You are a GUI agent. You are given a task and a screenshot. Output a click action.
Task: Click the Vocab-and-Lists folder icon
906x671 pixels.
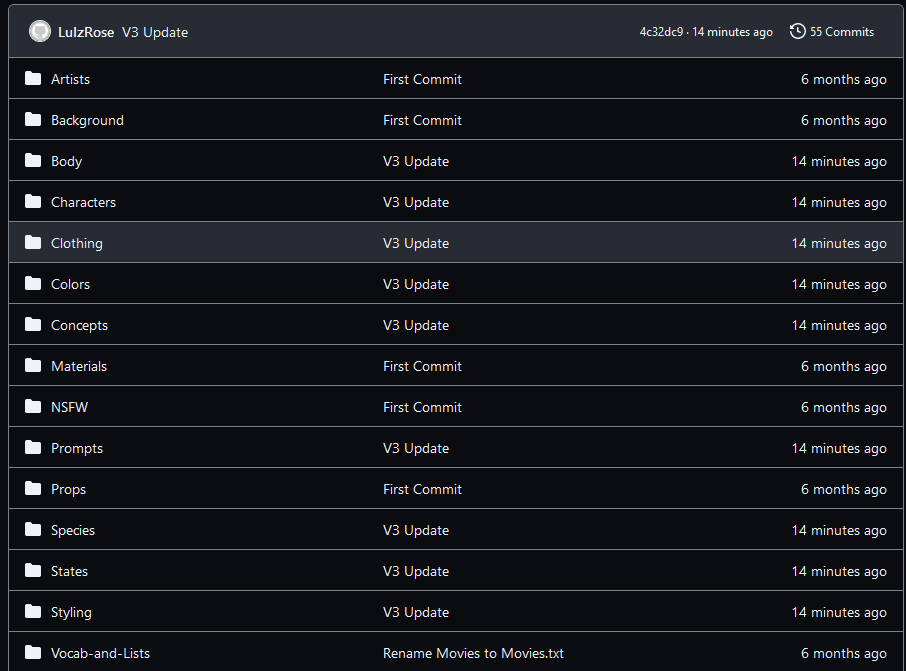coord(33,653)
